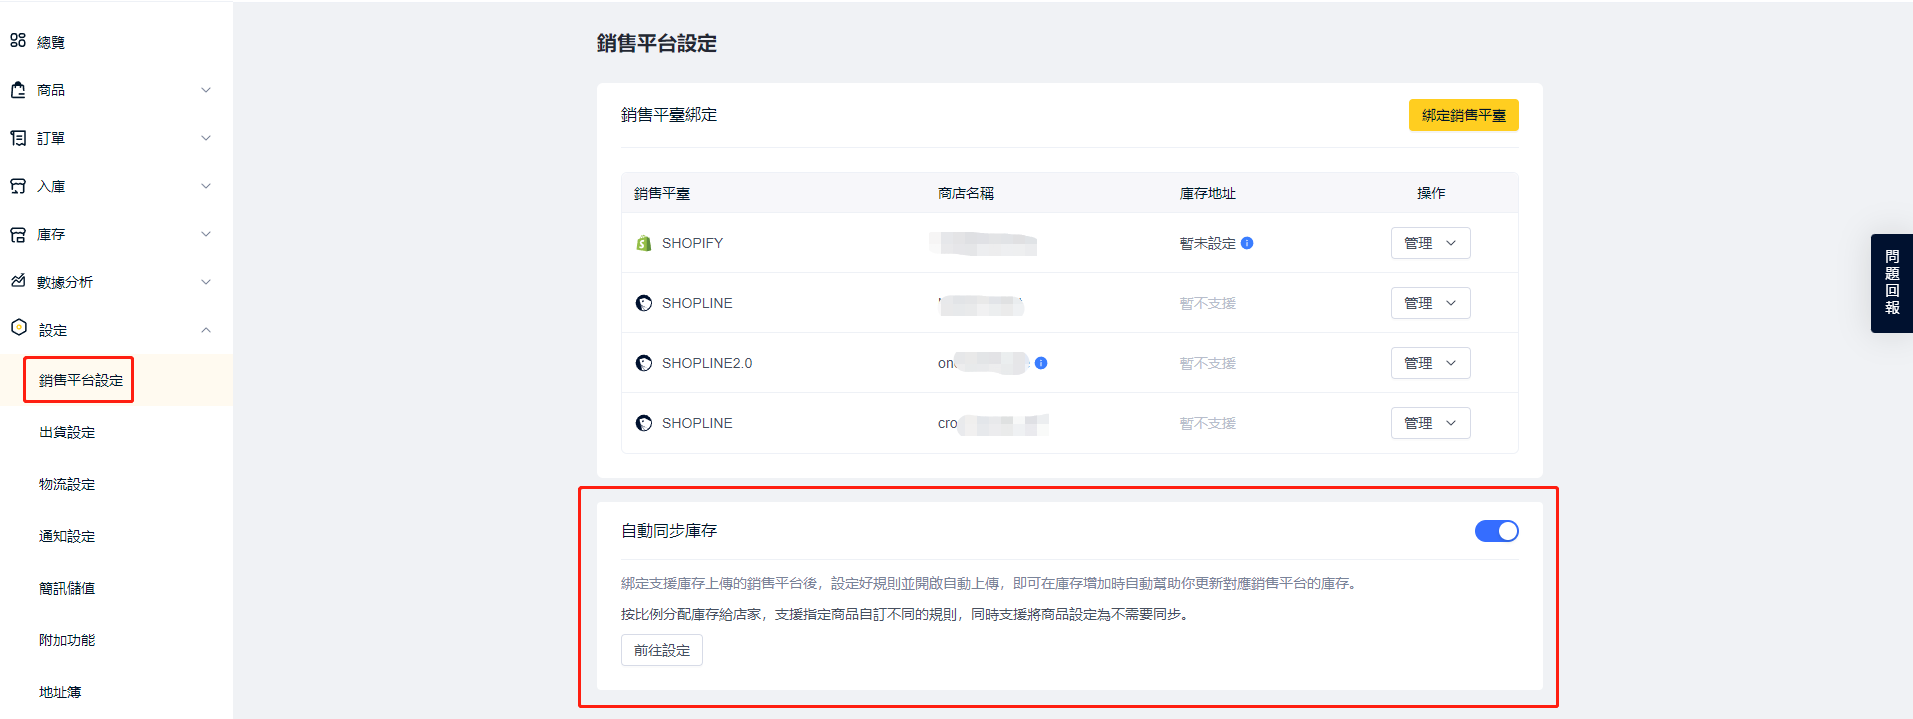This screenshot has width=1913, height=719.
Task: Click the 前往設定 button
Action: tap(661, 650)
